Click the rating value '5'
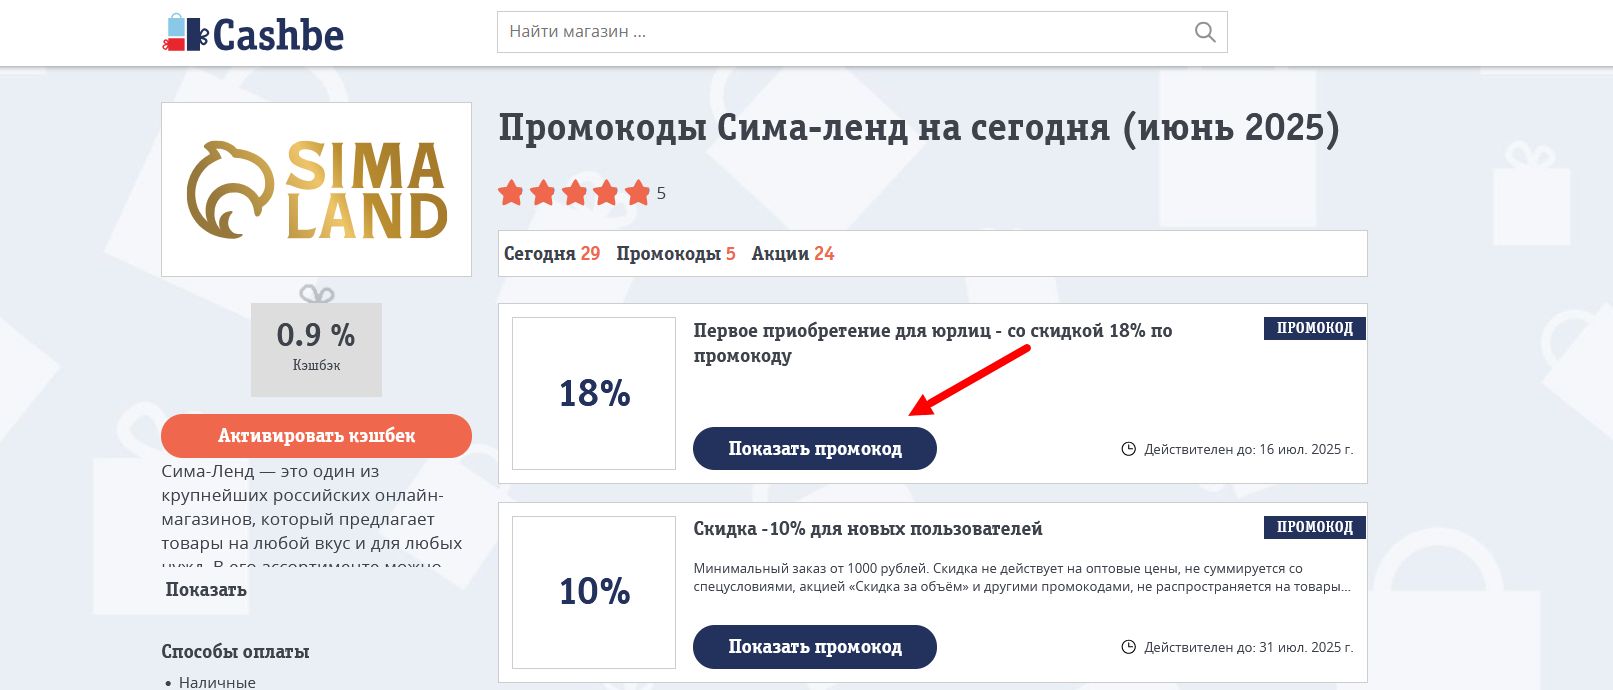Image resolution: width=1613 pixels, height=690 pixels. 661,194
